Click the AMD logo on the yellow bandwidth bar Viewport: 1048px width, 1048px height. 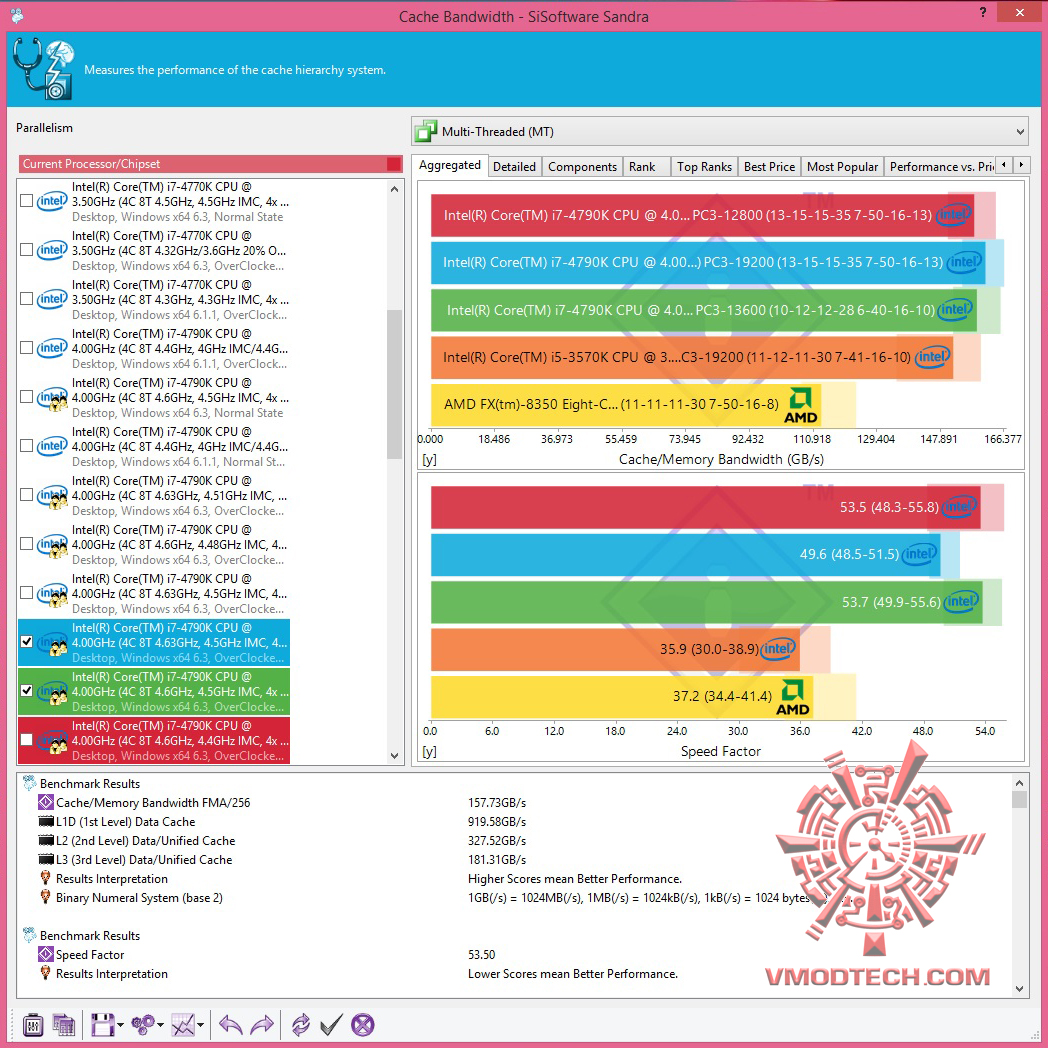(x=801, y=405)
